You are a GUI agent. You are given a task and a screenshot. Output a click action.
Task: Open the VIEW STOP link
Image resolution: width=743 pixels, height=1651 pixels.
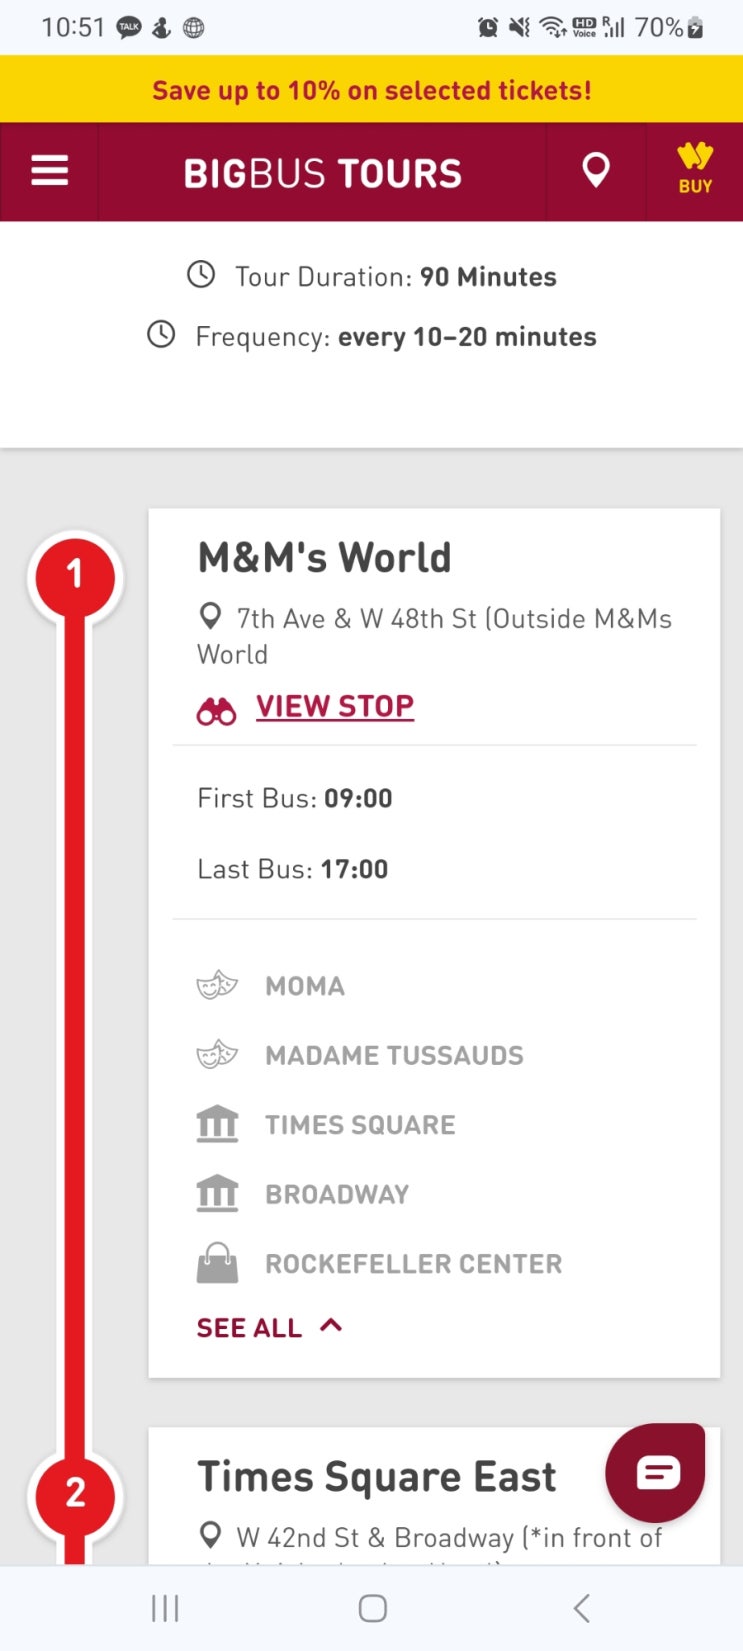(335, 706)
